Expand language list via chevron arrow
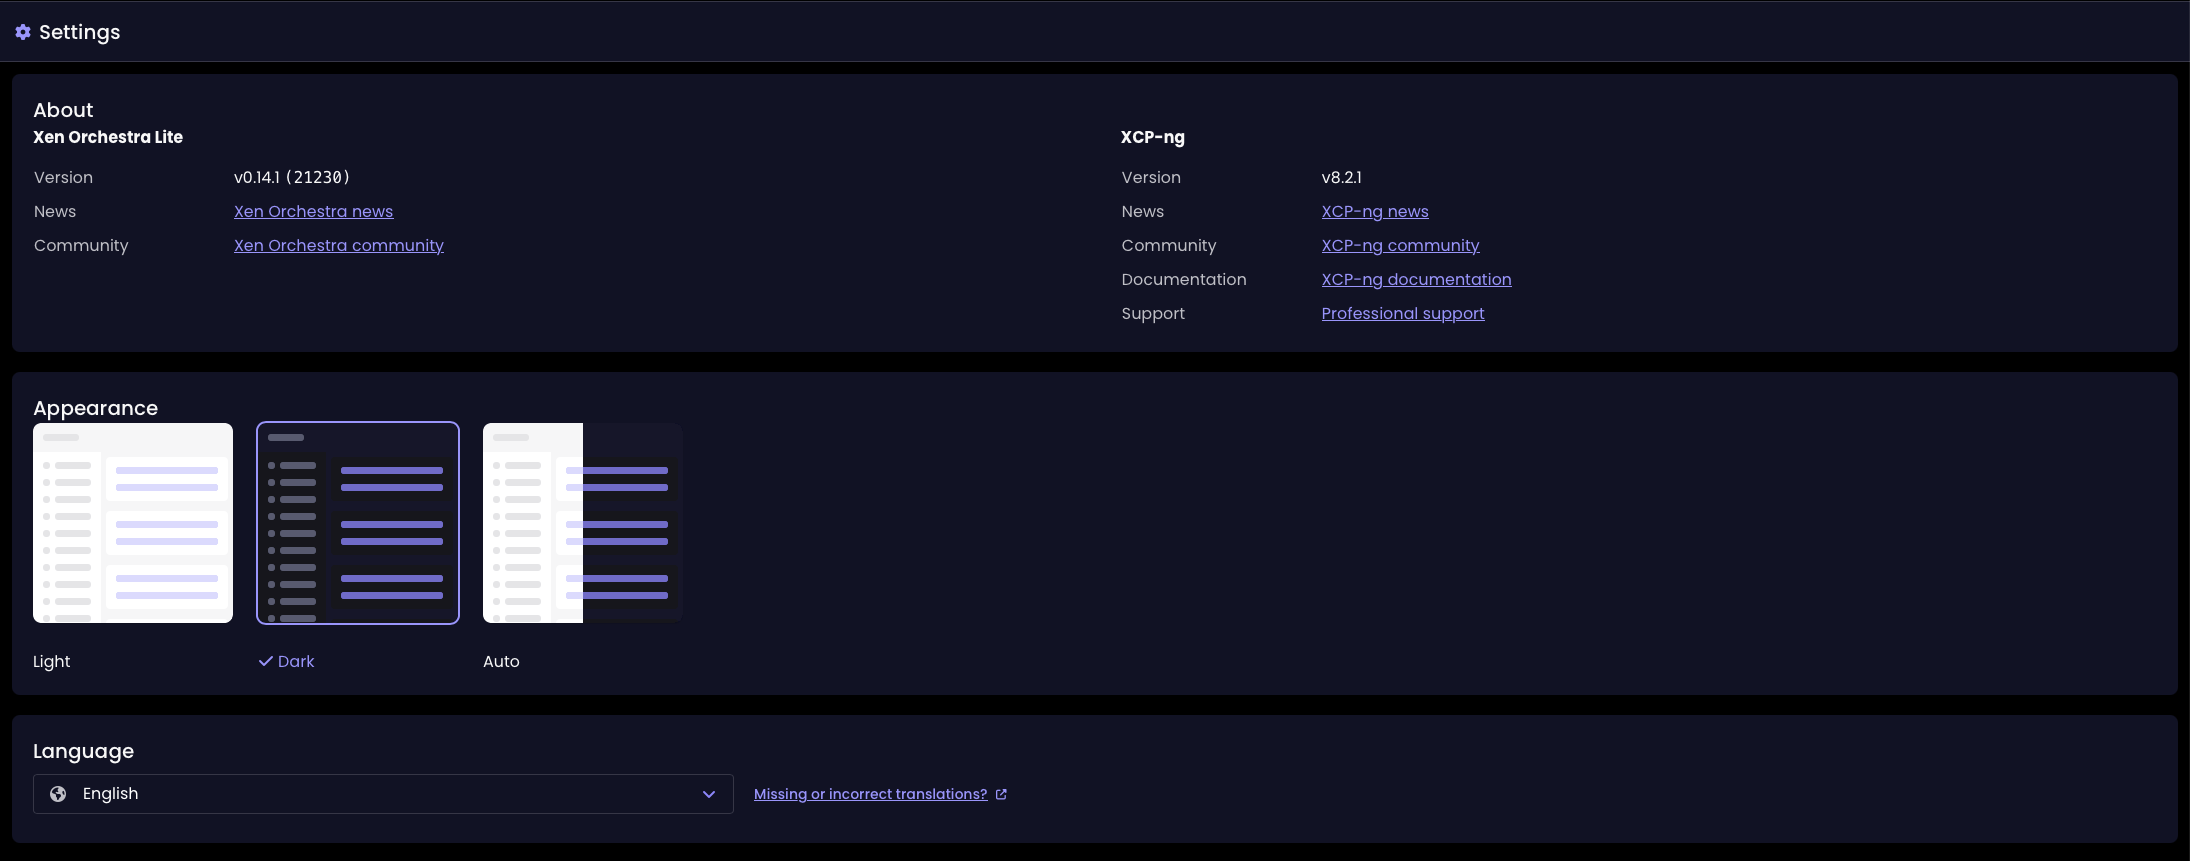Image resolution: width=2190 pixels, height=861 pixels. coord(709,794)
